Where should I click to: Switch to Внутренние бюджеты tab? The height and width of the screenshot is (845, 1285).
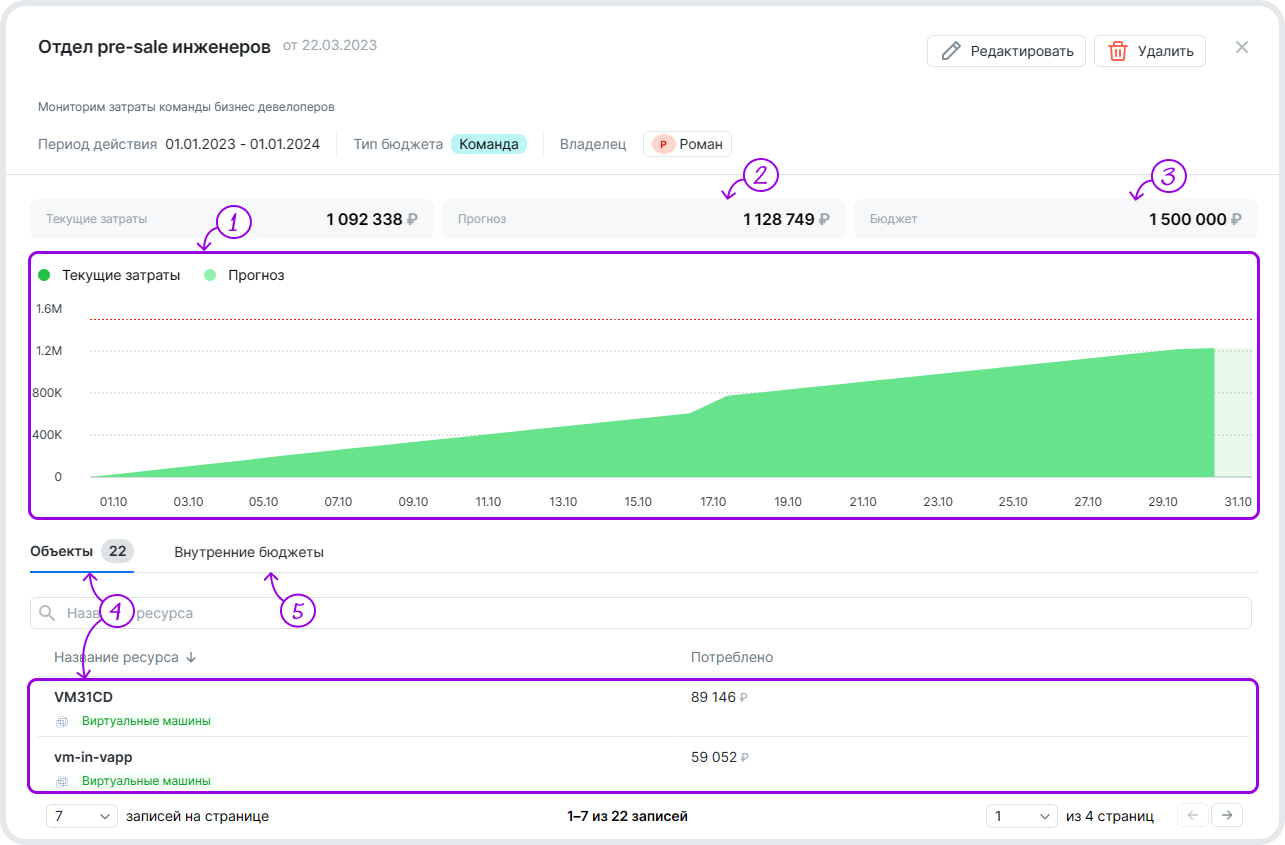tap(249, 552)
